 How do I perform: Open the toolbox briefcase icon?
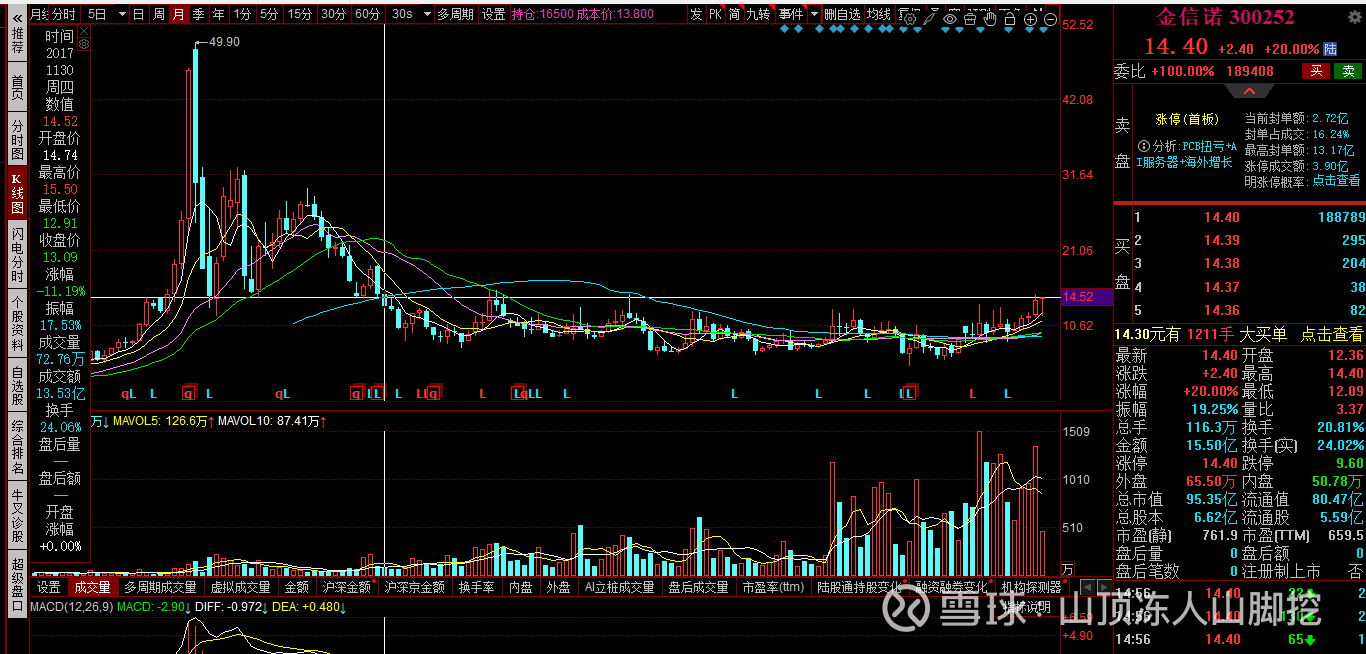[970, 19]
